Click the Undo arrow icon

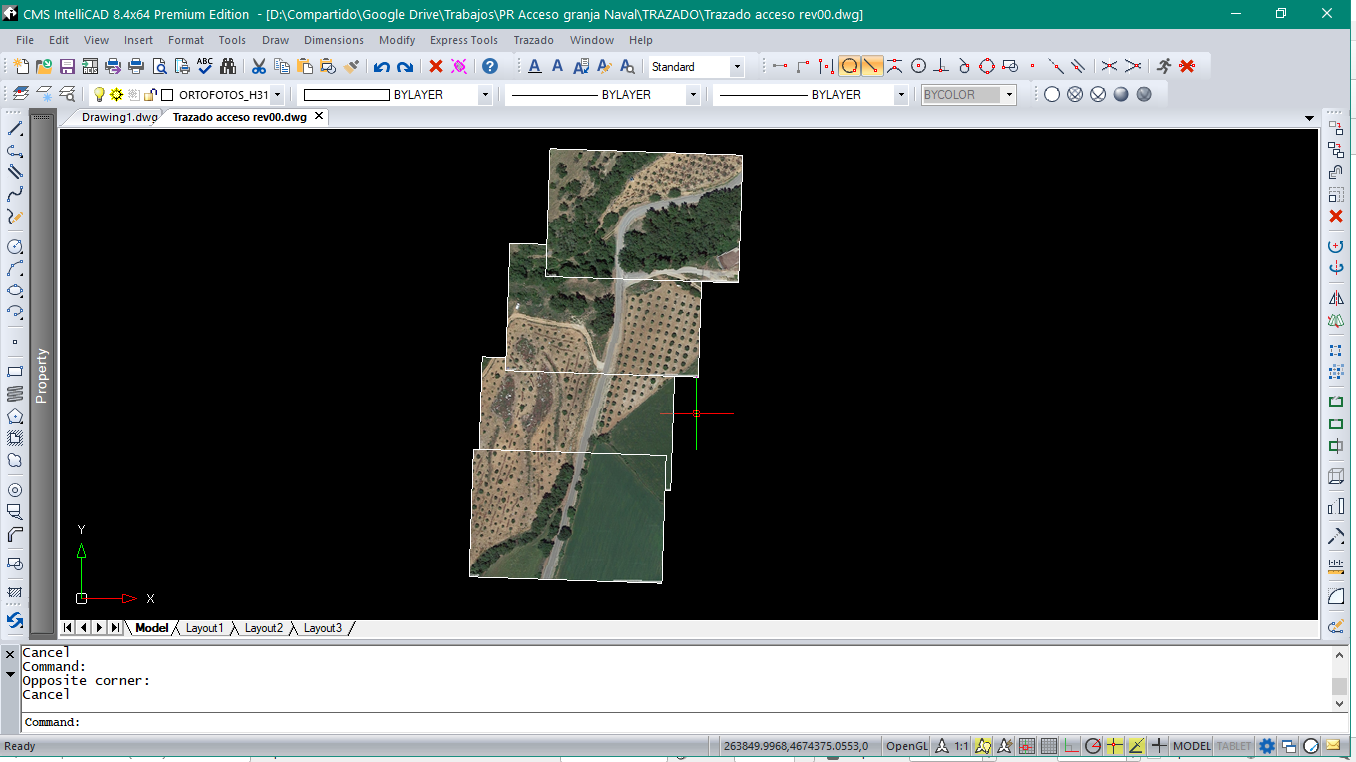point(381,67)
